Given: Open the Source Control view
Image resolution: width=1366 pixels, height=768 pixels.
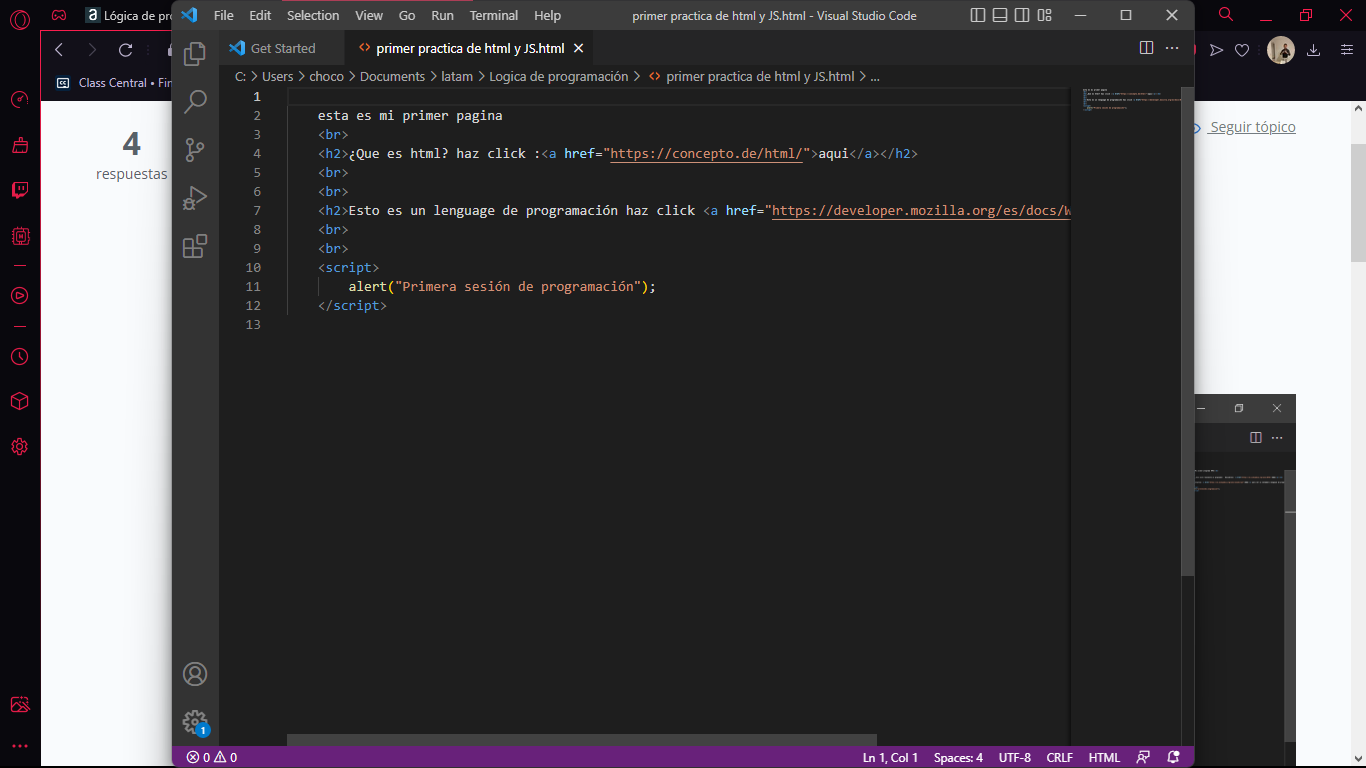Looking at the screenshot, I should pyautogui.click(x=195, y=150).
